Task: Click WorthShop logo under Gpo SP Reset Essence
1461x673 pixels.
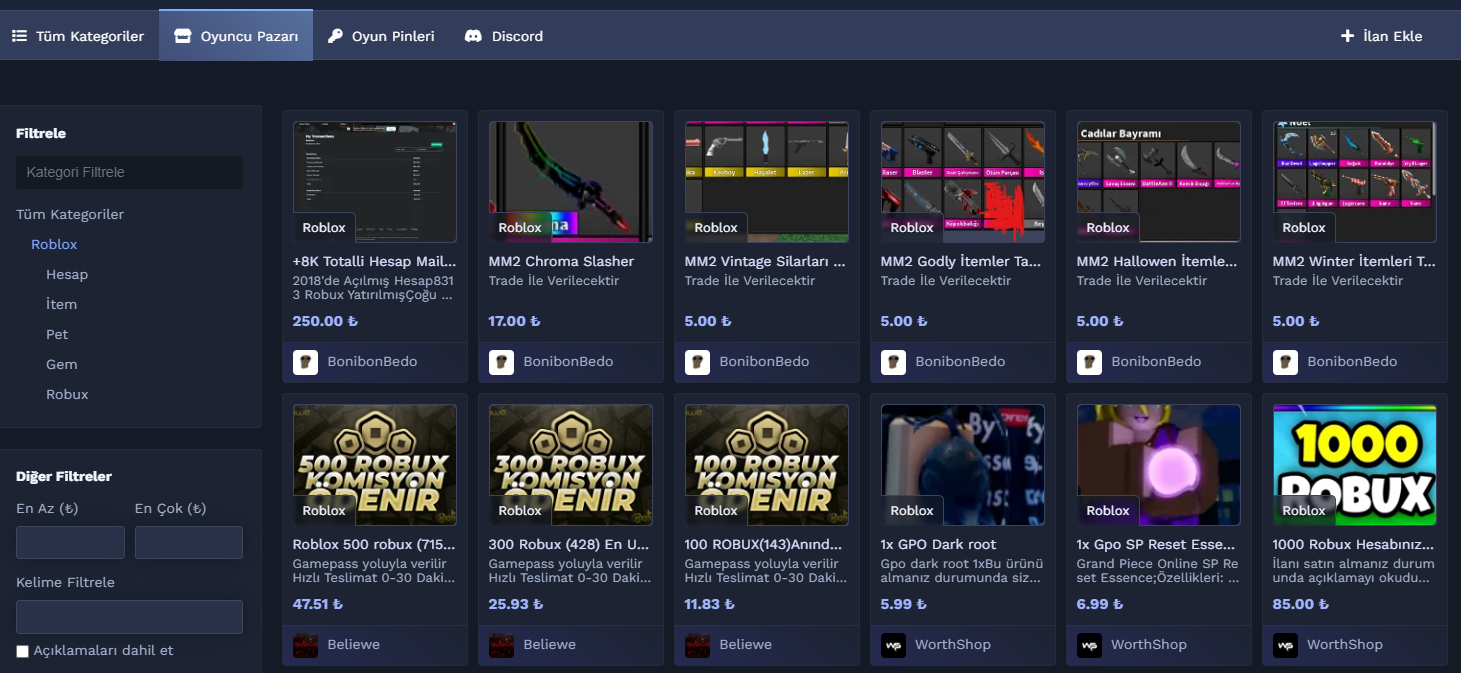Action: click(1089, 645)
